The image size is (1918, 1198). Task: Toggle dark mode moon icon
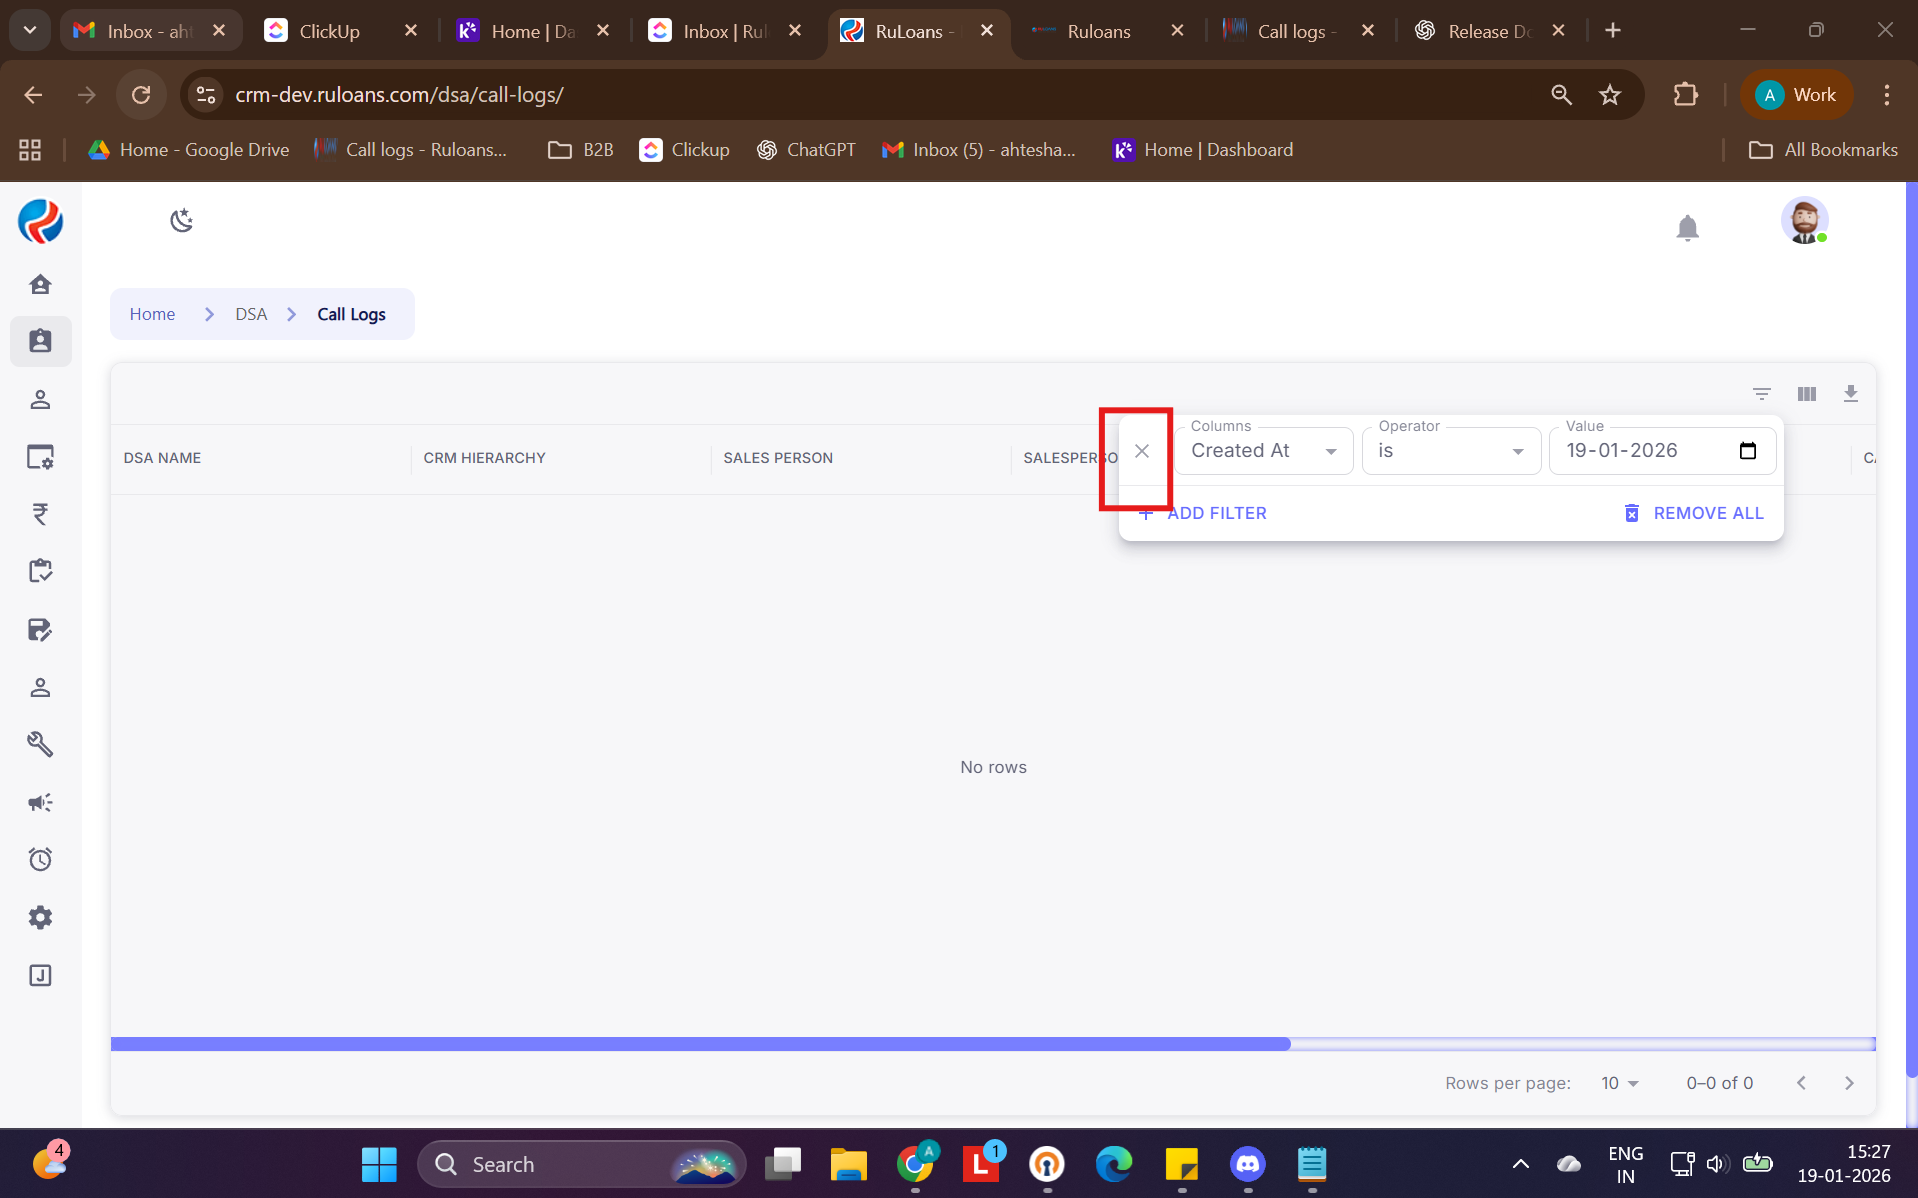[181, 221]
